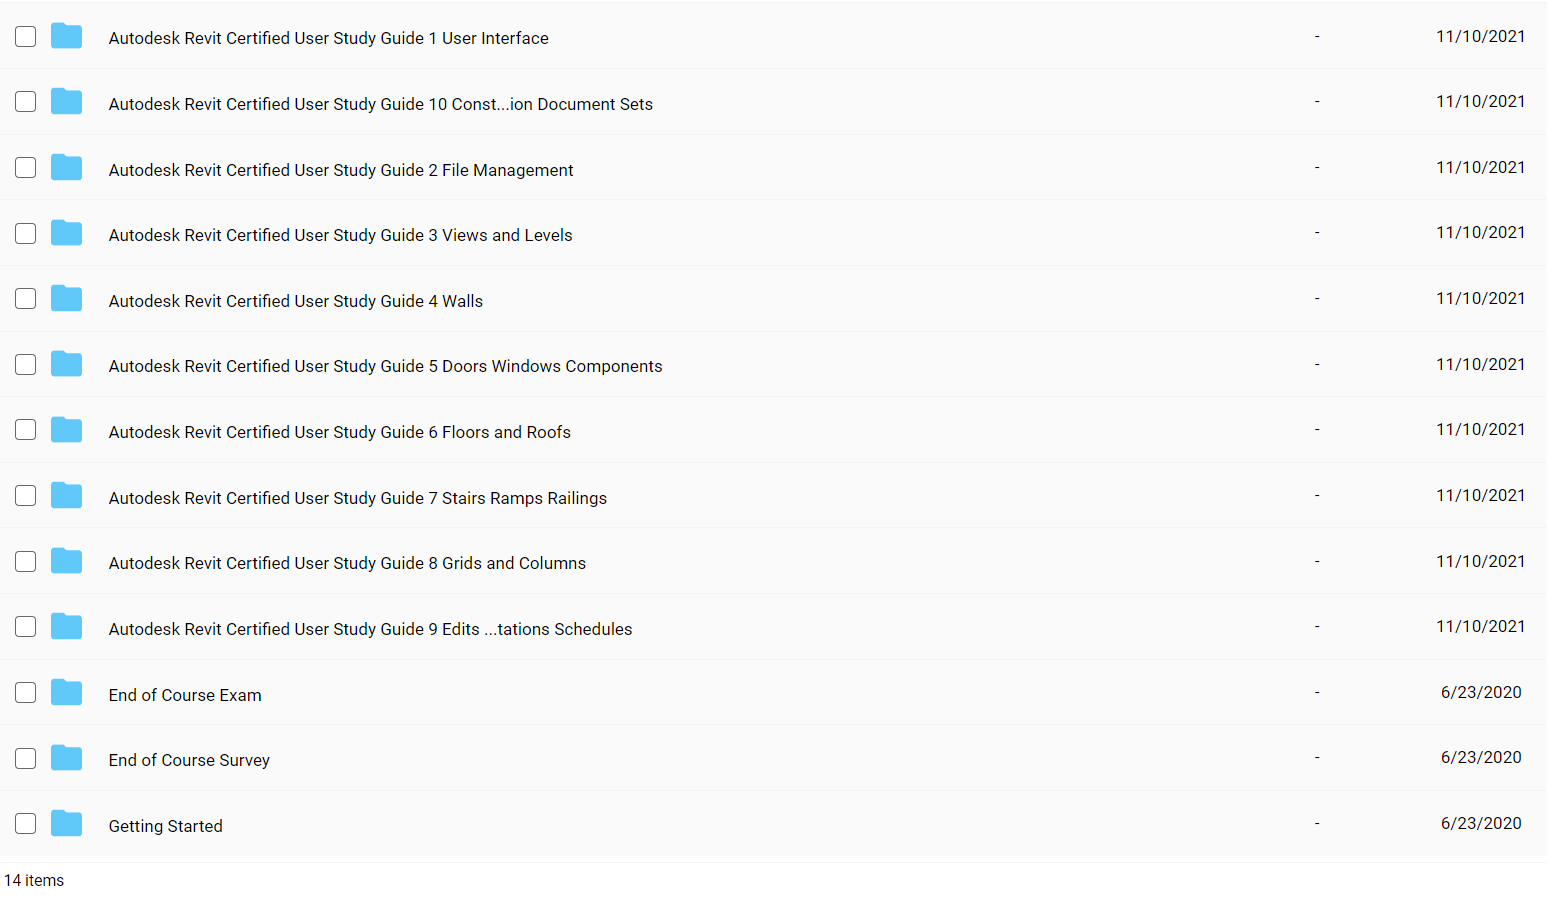Viewport: 1557px width, 904px height.
Task: Tick checkbox for Study Guide 5 Doors Windows Components
Action: pyautogui.click(x=26, y=365)
